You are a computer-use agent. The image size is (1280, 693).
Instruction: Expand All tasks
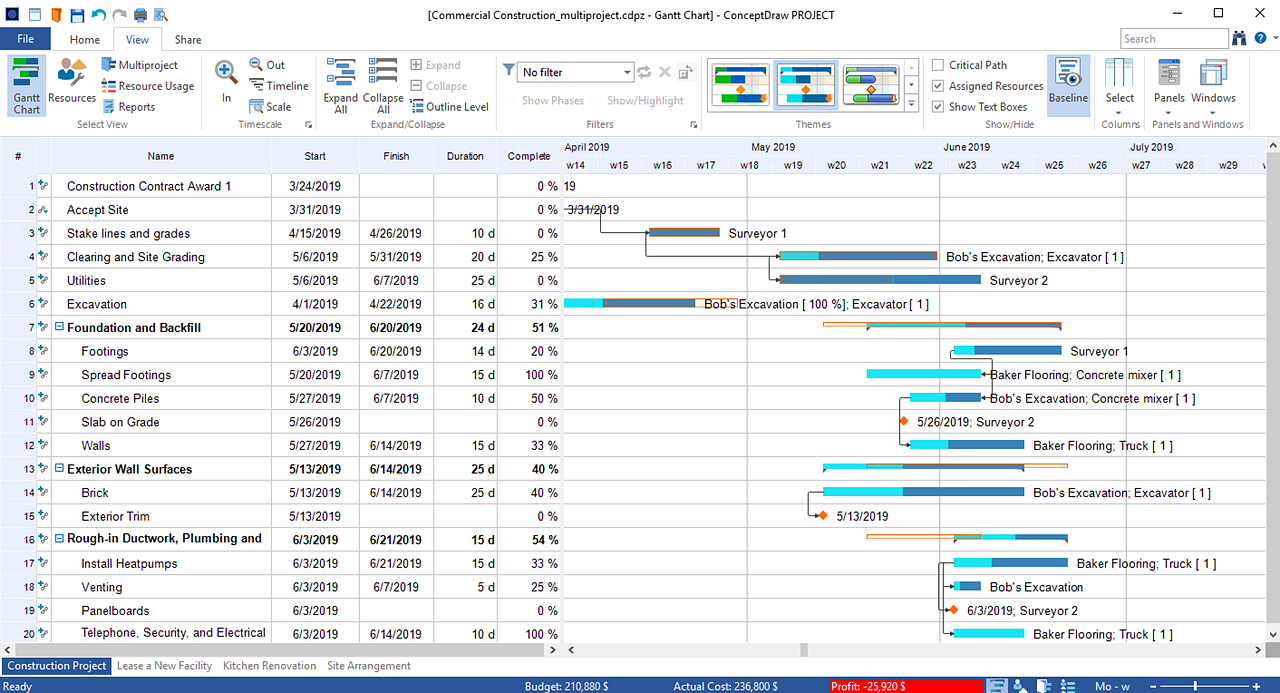tap(341, 85)
